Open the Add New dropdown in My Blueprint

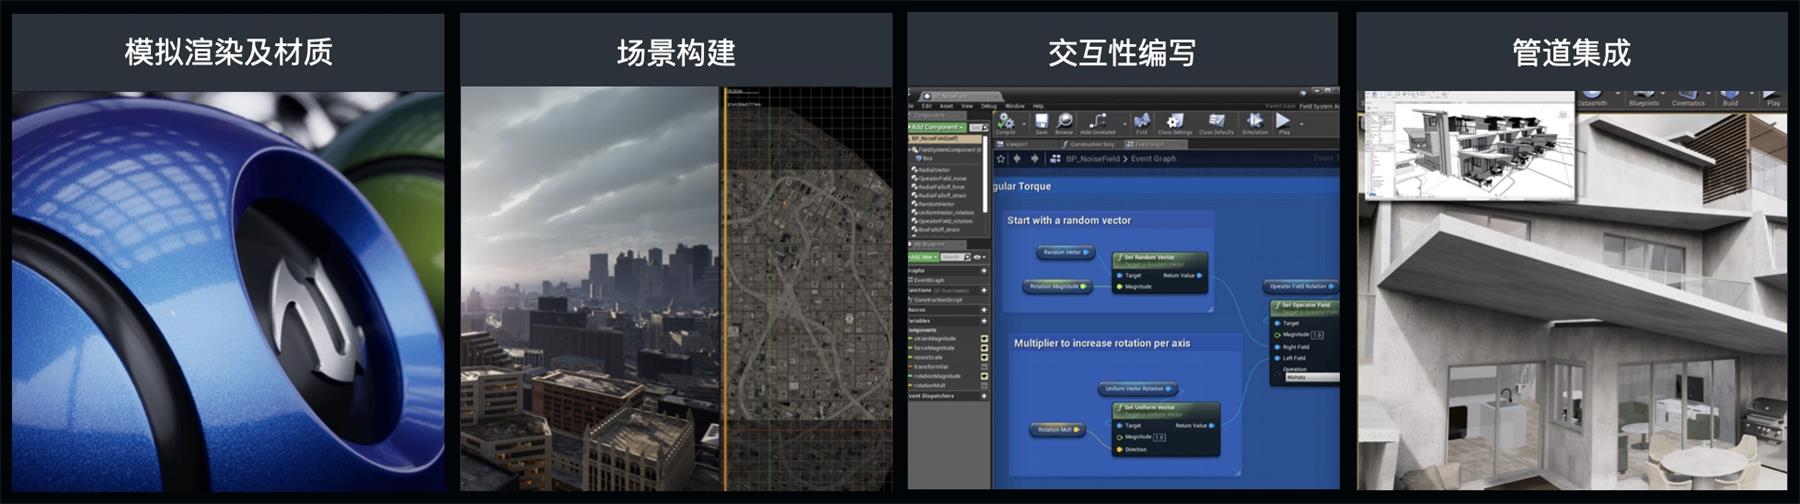(x=923, y=257)
